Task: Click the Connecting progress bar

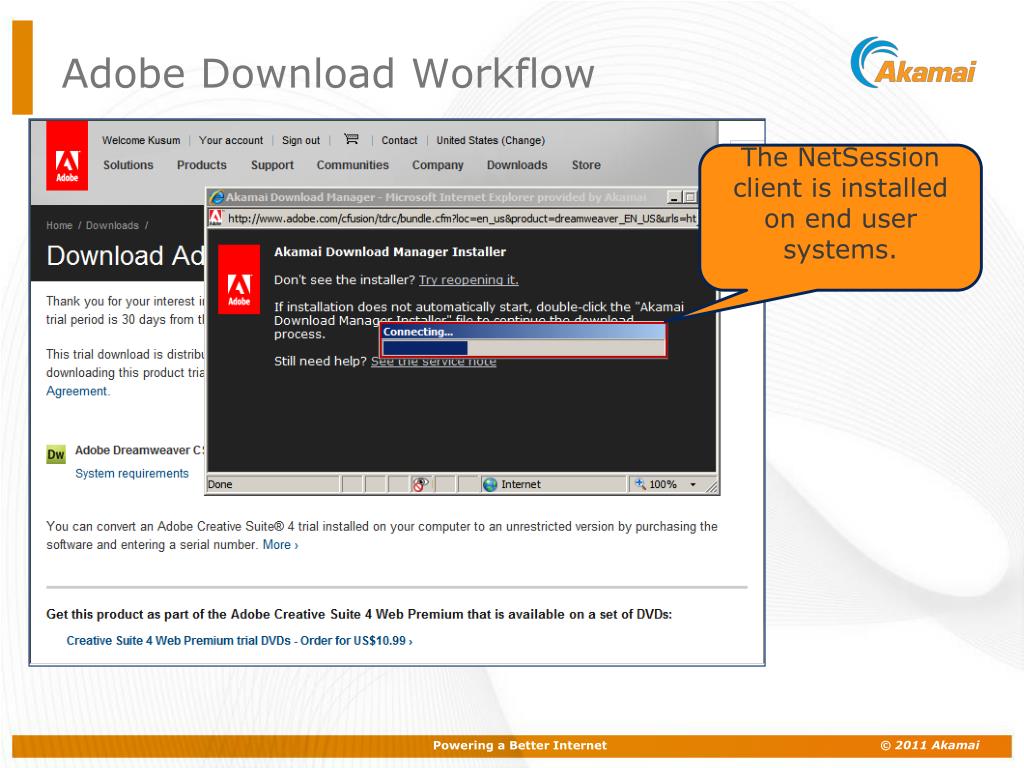Action: tap(523, 347)
